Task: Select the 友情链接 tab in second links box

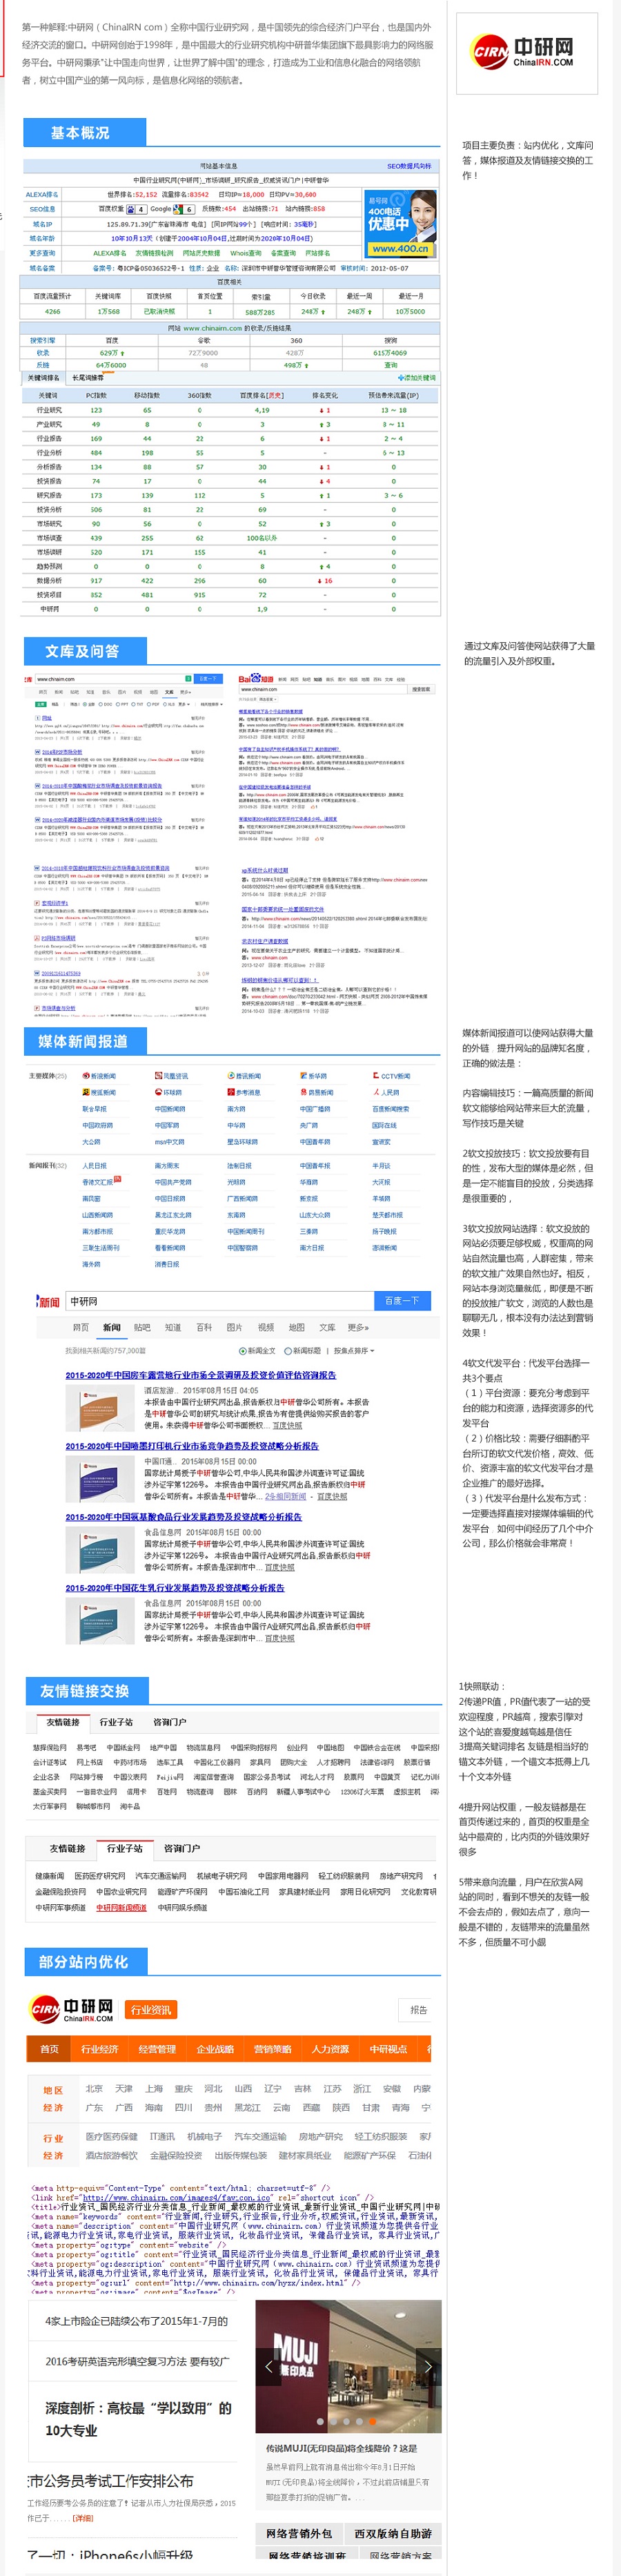Action: (x=68, y=1849)
